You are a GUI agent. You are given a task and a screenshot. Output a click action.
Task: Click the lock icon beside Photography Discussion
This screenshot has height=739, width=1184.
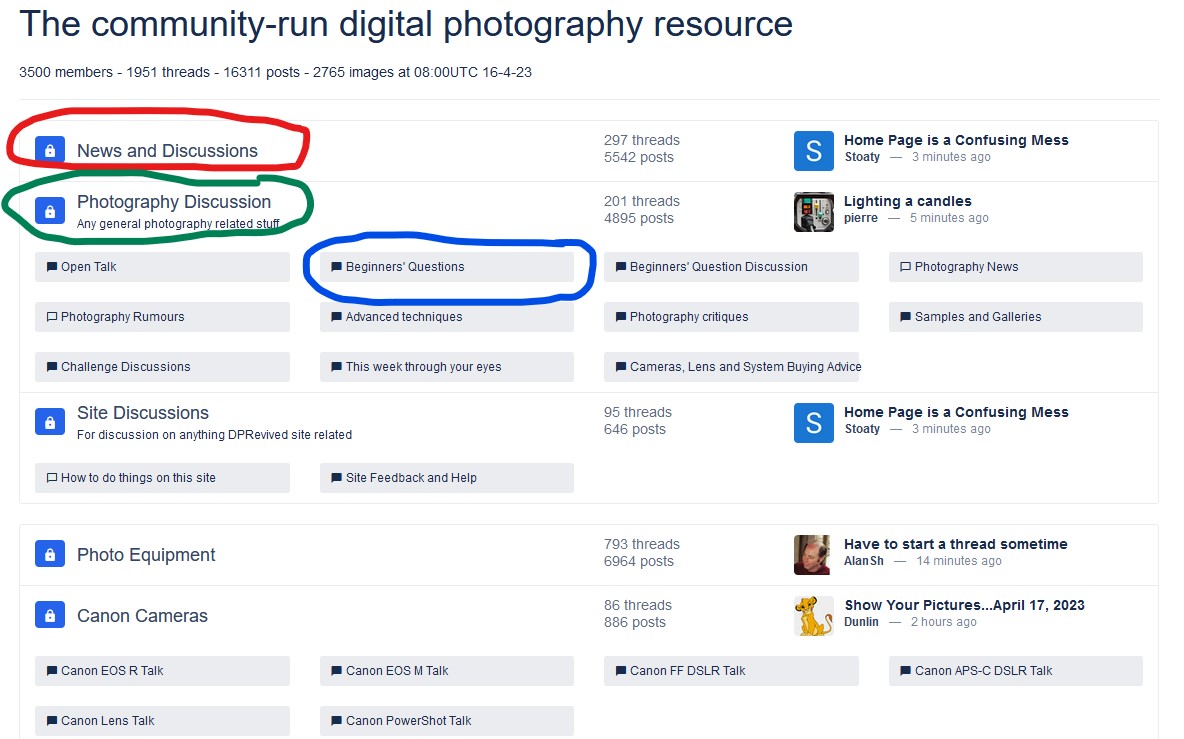tap(50, 211)
